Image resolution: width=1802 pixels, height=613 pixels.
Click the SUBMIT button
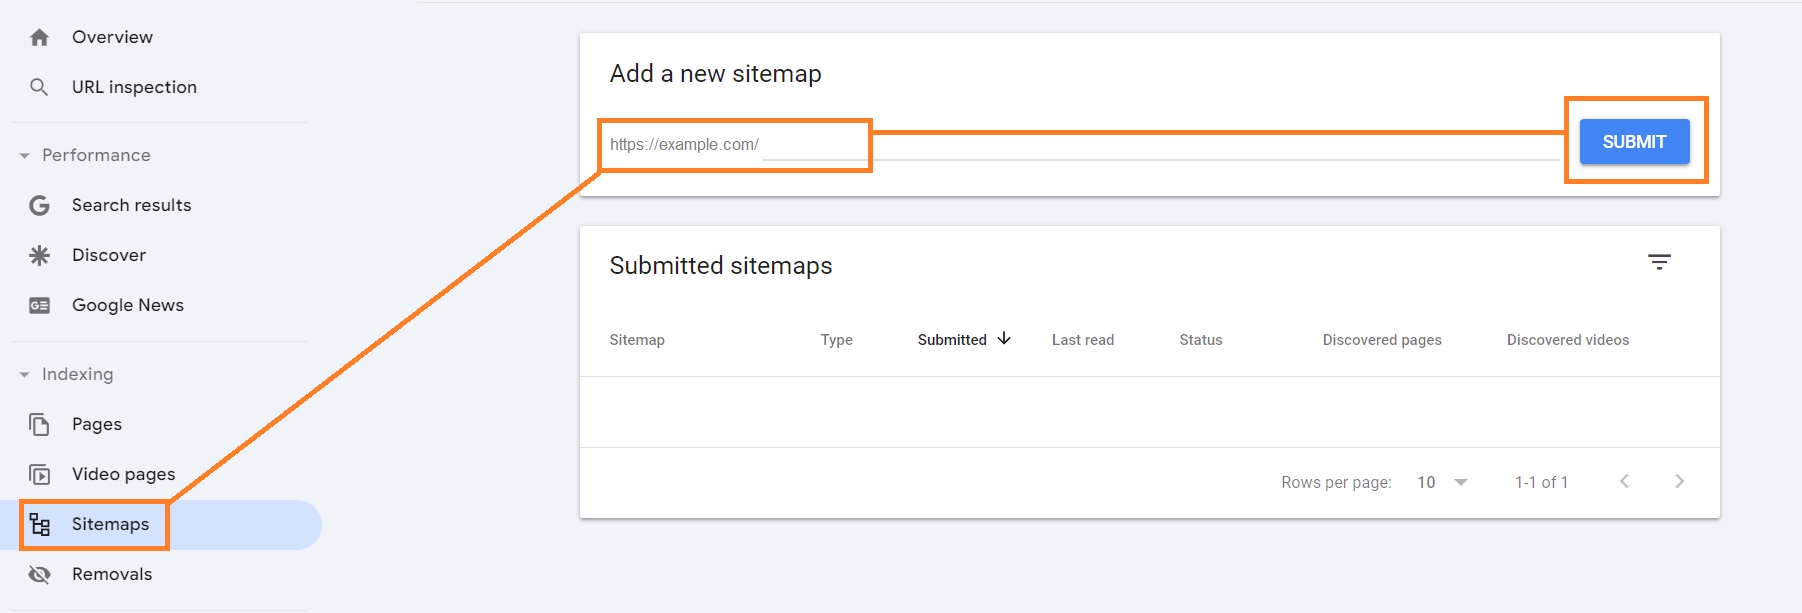1634,141
